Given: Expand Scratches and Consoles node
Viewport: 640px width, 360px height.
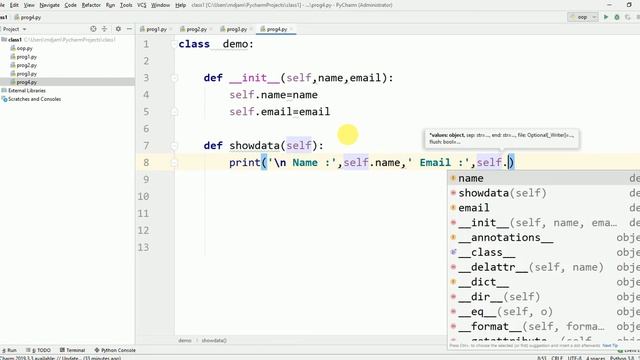Looking at the screenshot, I should coord(34,99).
